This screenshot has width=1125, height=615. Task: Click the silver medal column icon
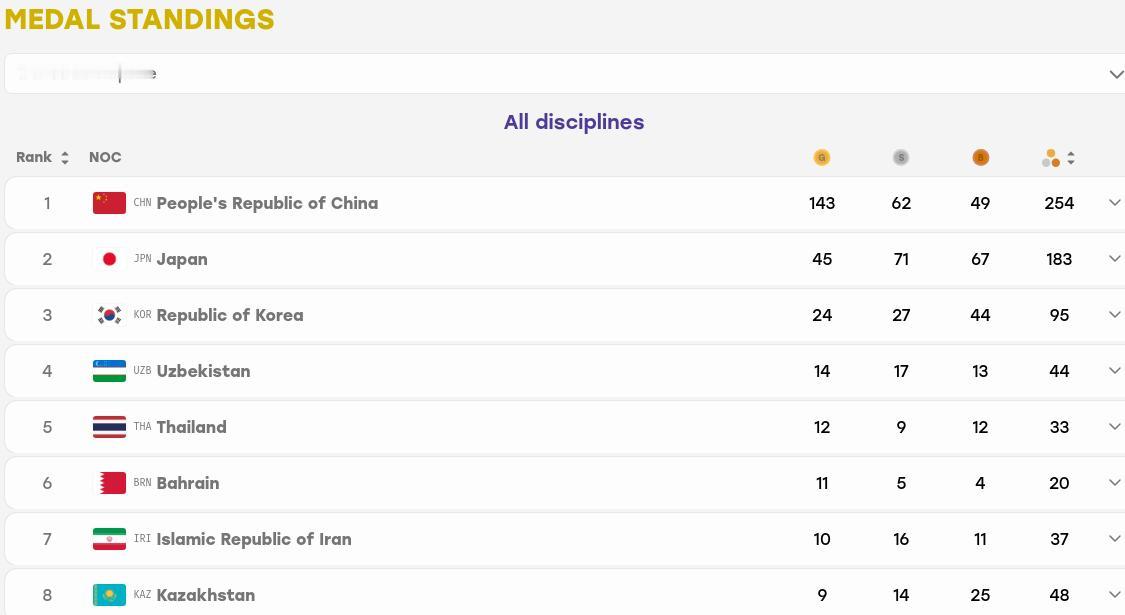click(x=900, y=157)
